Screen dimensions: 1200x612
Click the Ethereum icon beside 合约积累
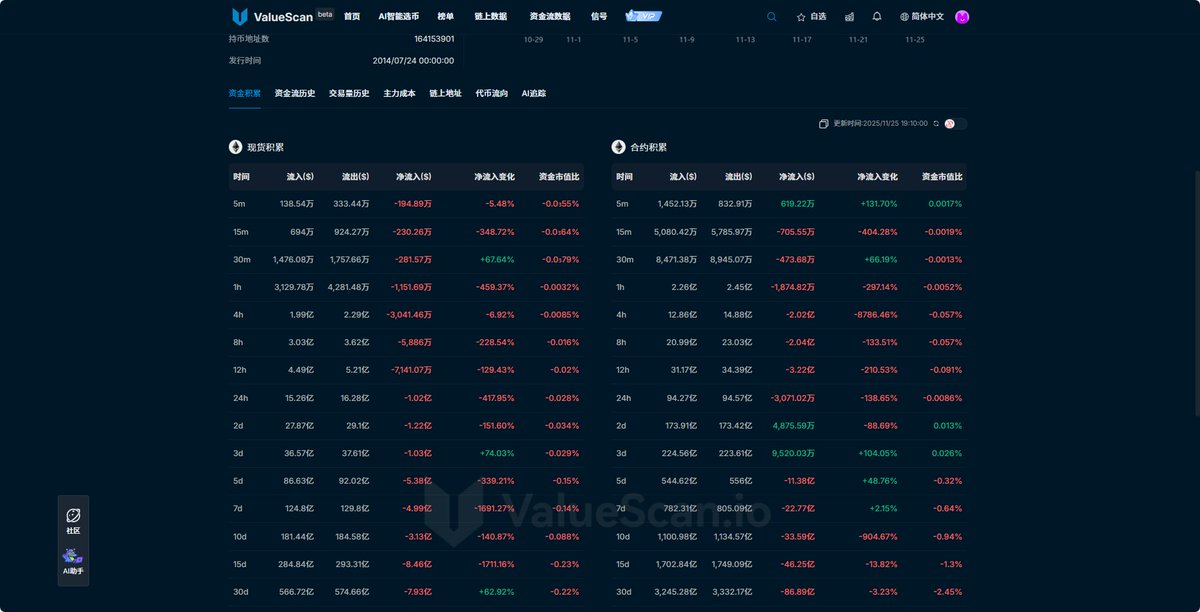click(x=619, y=147)
